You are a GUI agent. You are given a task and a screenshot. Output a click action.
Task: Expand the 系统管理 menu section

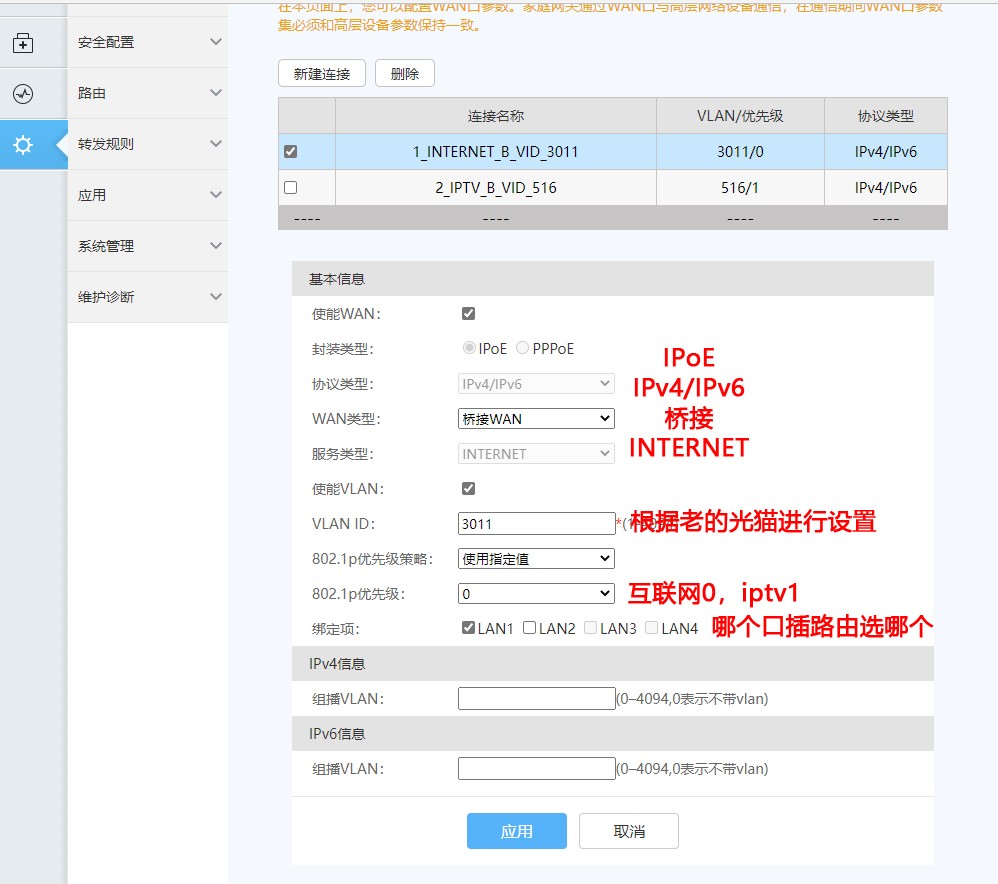click(x=147, y=246)
